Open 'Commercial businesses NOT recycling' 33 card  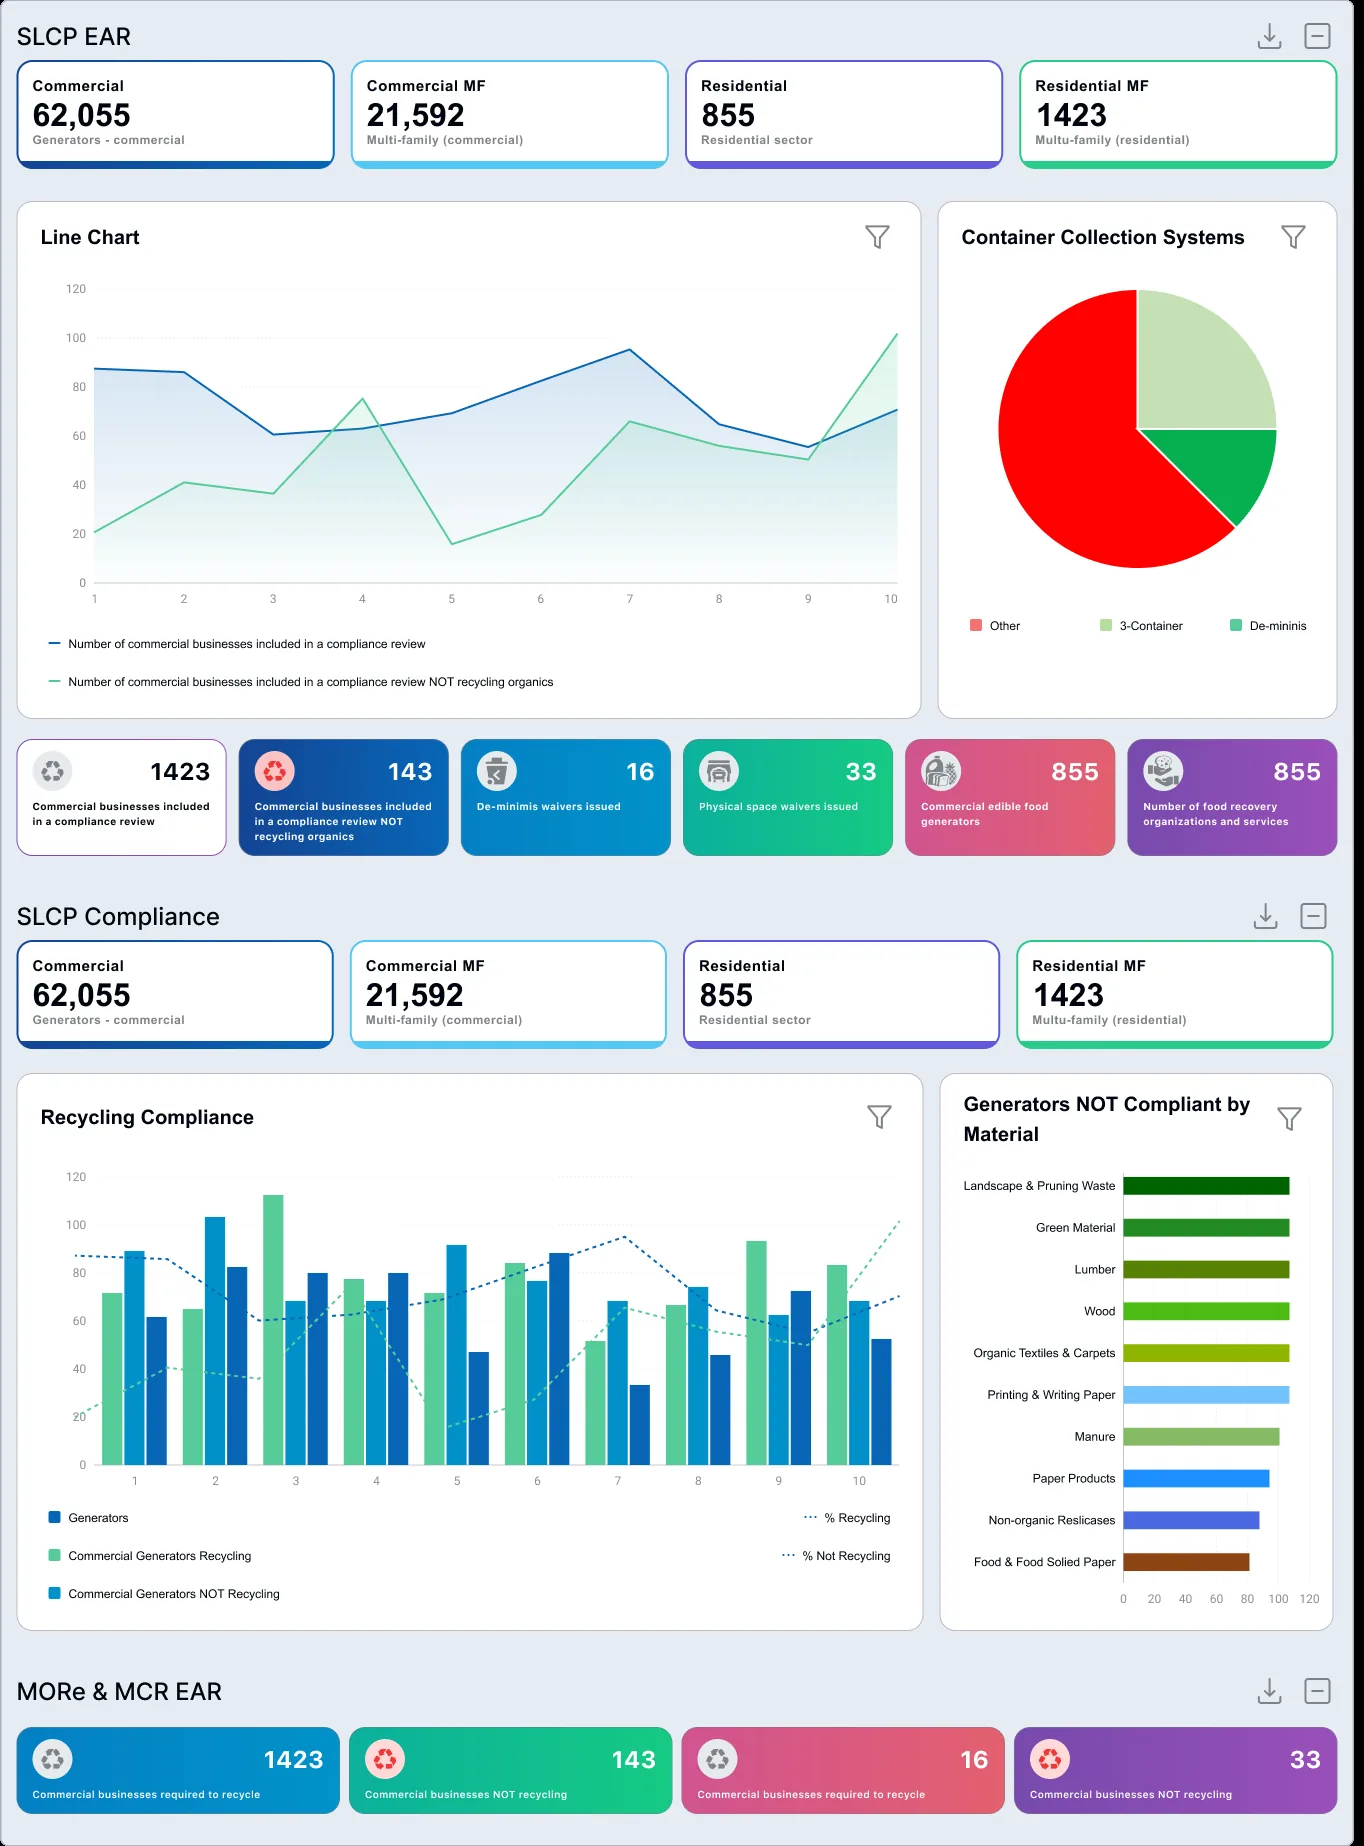[1176, 1770]
